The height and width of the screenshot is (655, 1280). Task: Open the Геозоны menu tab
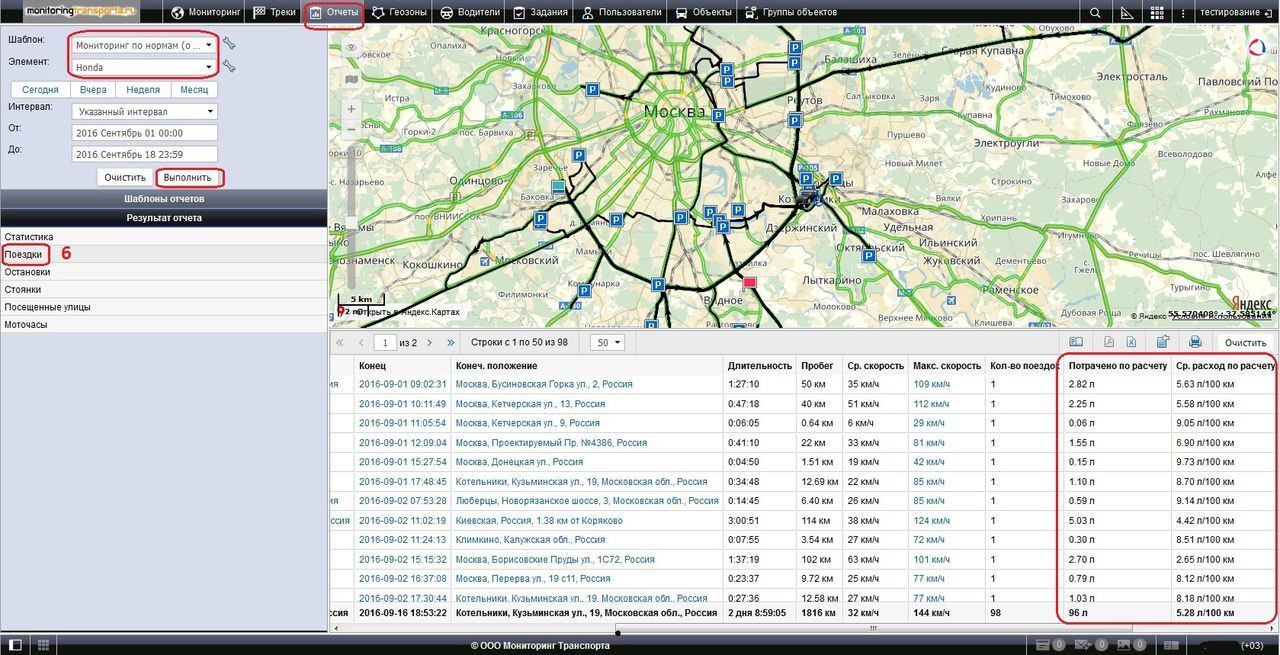tap(399, 13)
